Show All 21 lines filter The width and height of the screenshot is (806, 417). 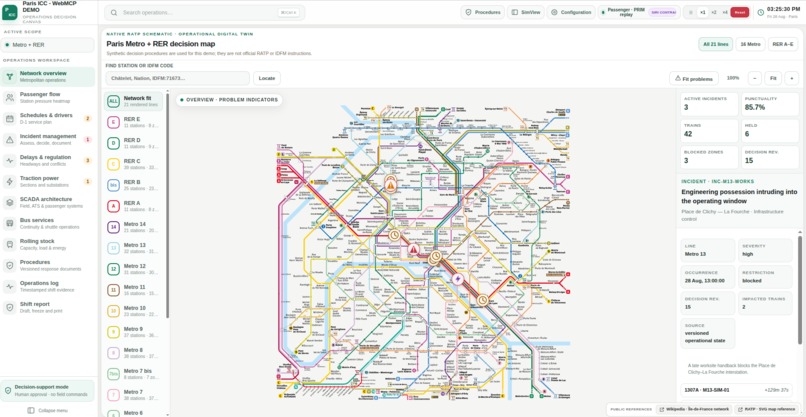point(716,45)
